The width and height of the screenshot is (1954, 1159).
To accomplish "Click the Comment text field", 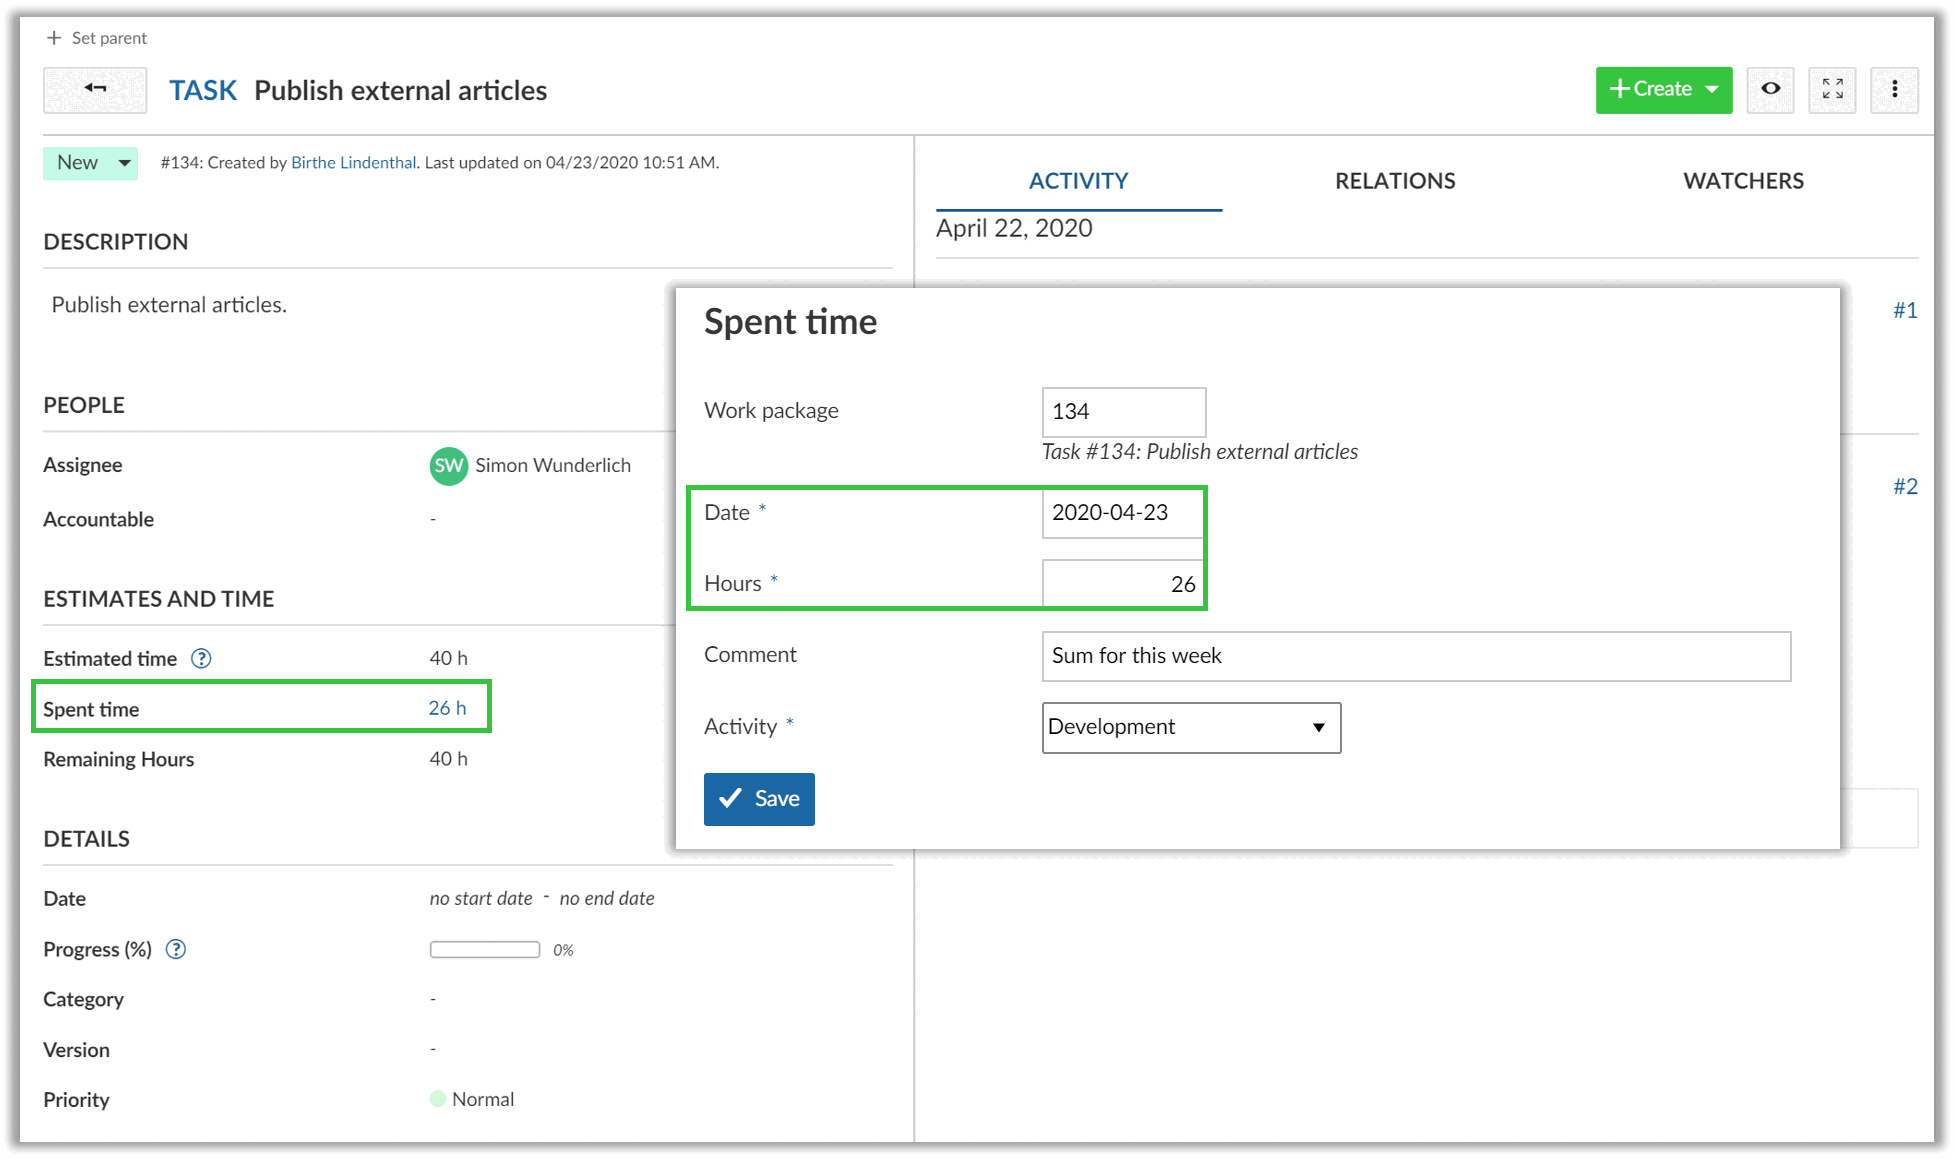I will pyautogui.click(x=1415, y=656).
